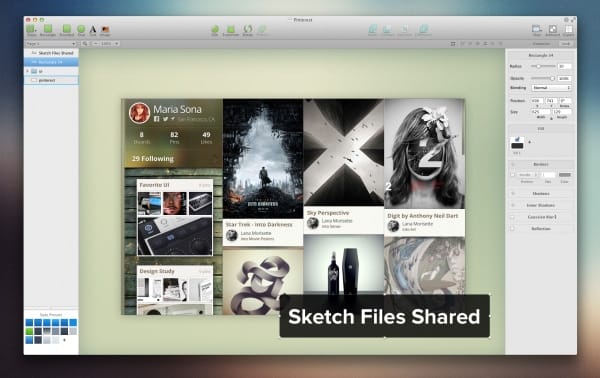This screenshot has width=600, height=378.
Task: Click the Radius value field
Action: [x=565, y=66]
